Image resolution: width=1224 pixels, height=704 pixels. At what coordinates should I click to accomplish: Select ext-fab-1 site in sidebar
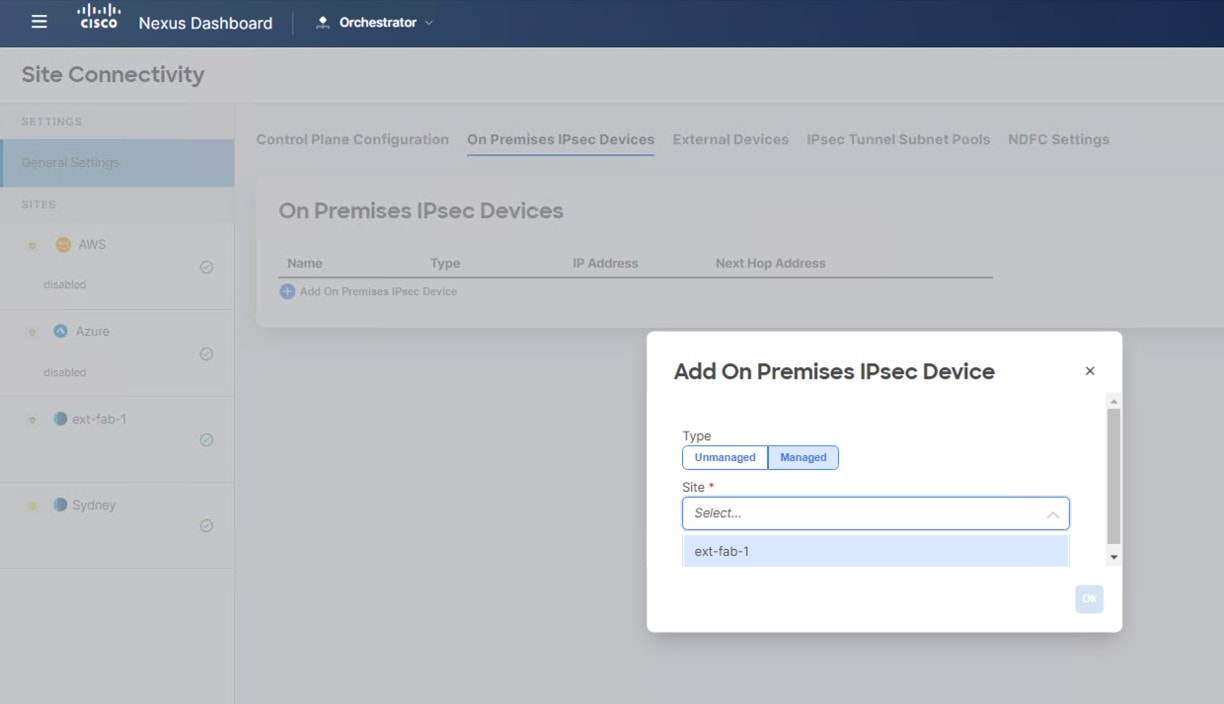click(117, 440)
